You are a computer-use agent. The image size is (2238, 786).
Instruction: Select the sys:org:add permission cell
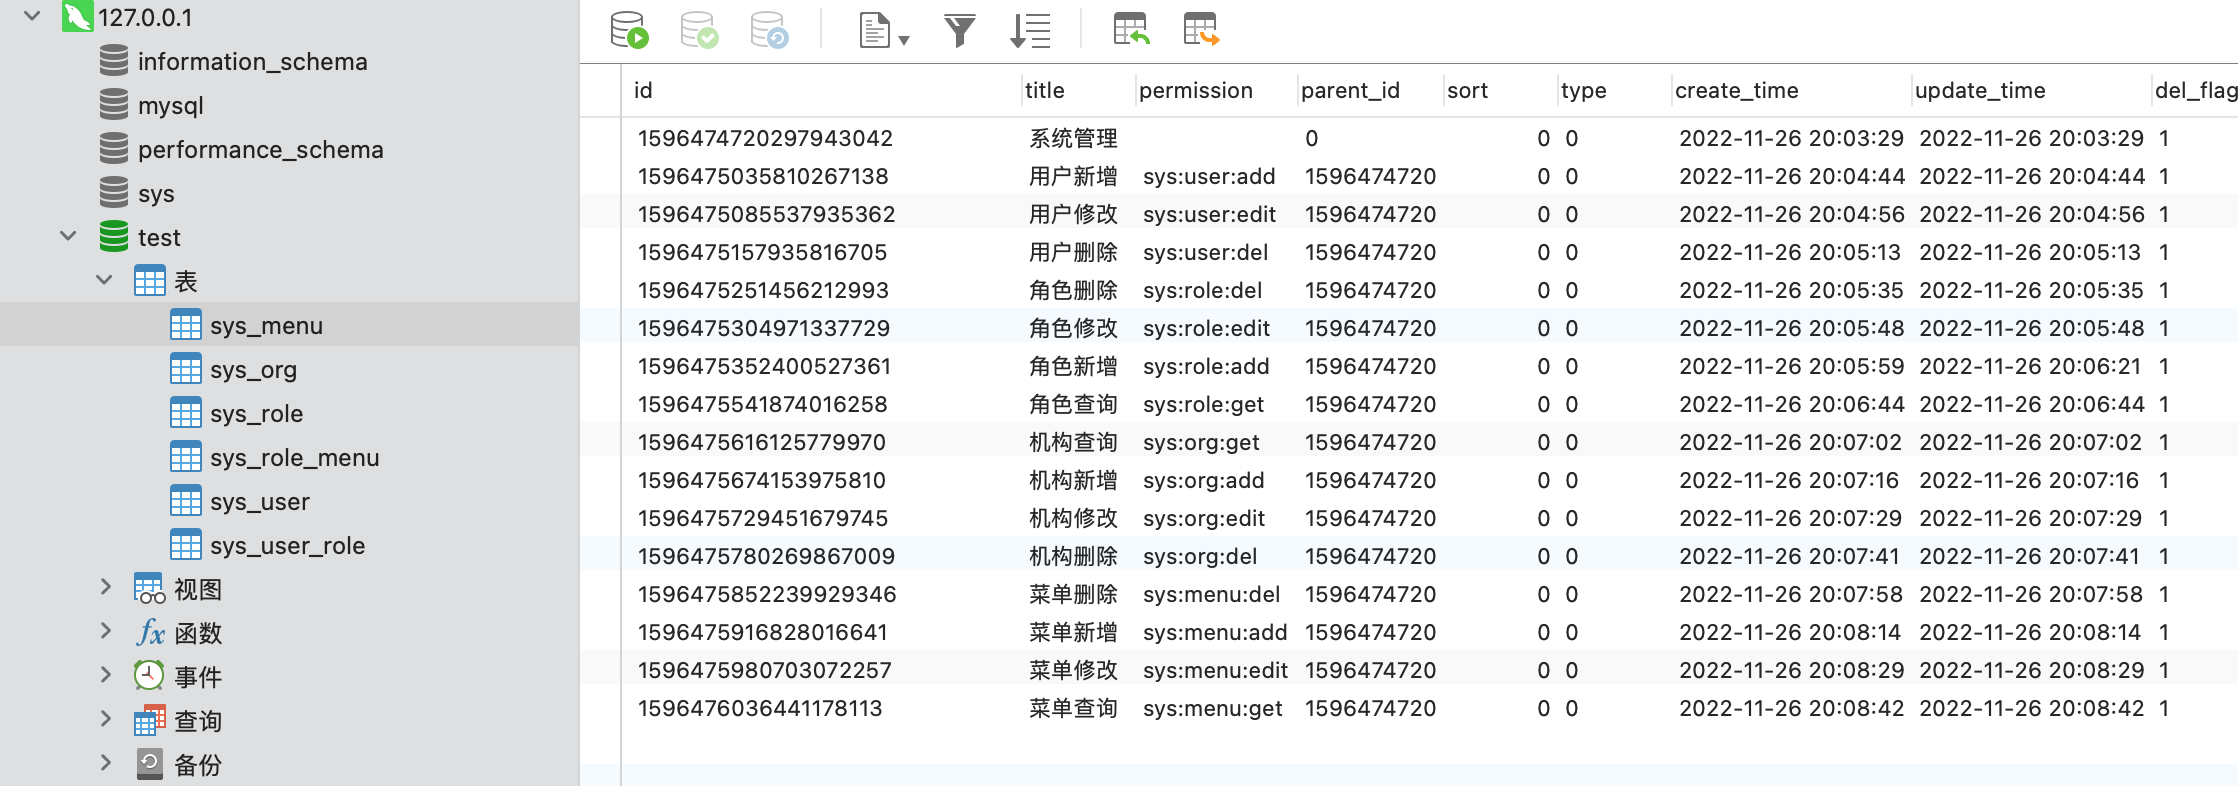pyautogui.click(x=1203, y=480)
